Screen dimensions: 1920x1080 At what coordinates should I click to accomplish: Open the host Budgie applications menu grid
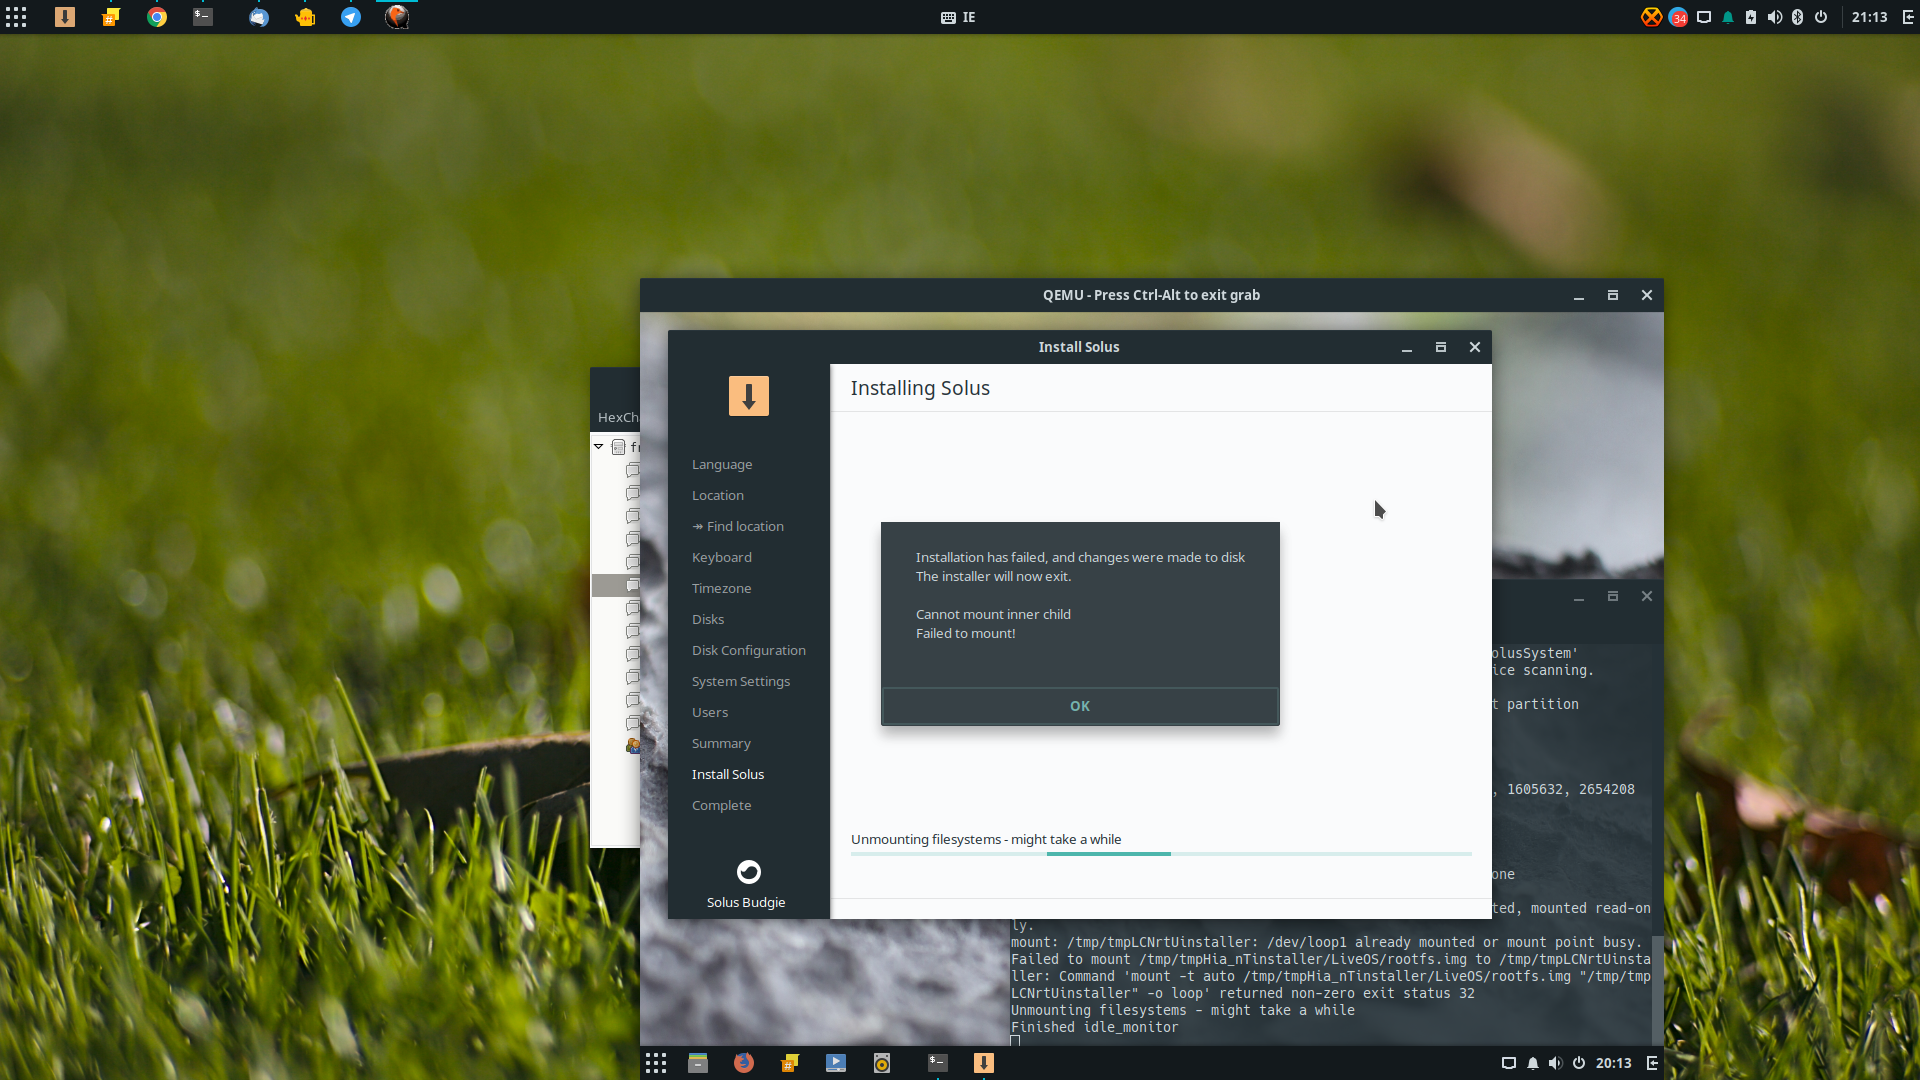16,17
